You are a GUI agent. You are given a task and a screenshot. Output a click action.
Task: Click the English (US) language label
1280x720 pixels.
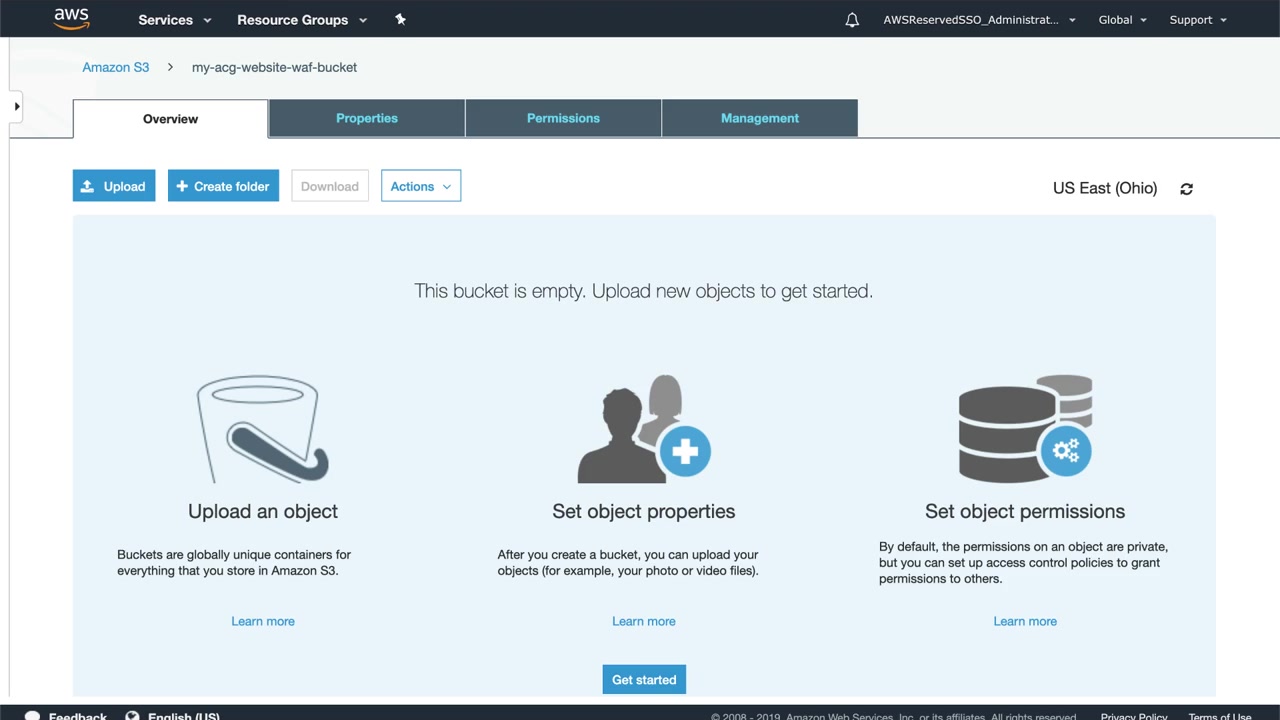point(184,716)
